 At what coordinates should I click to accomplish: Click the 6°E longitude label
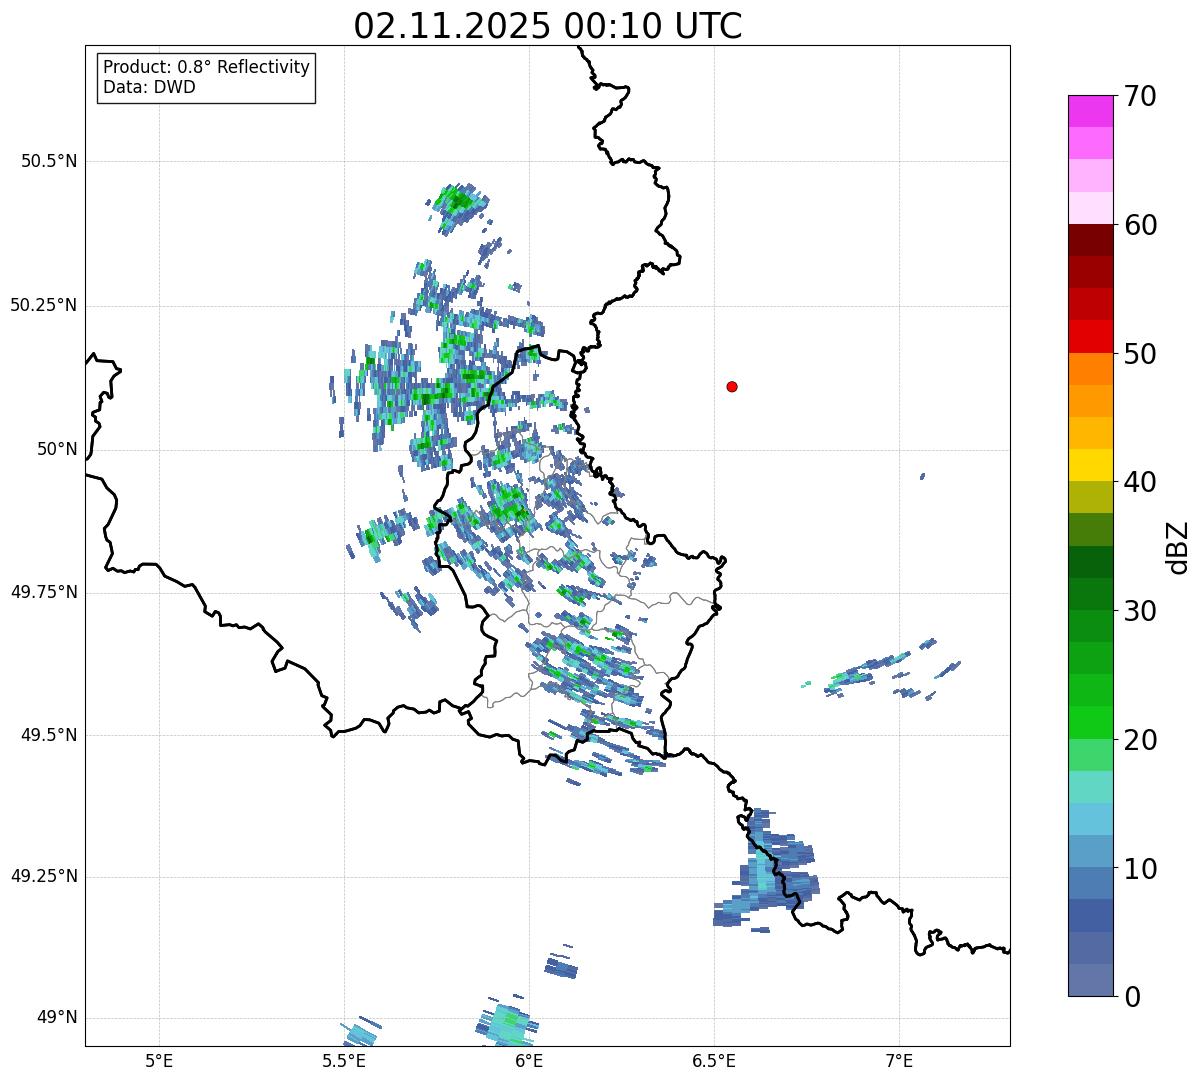click(529, 1060)
